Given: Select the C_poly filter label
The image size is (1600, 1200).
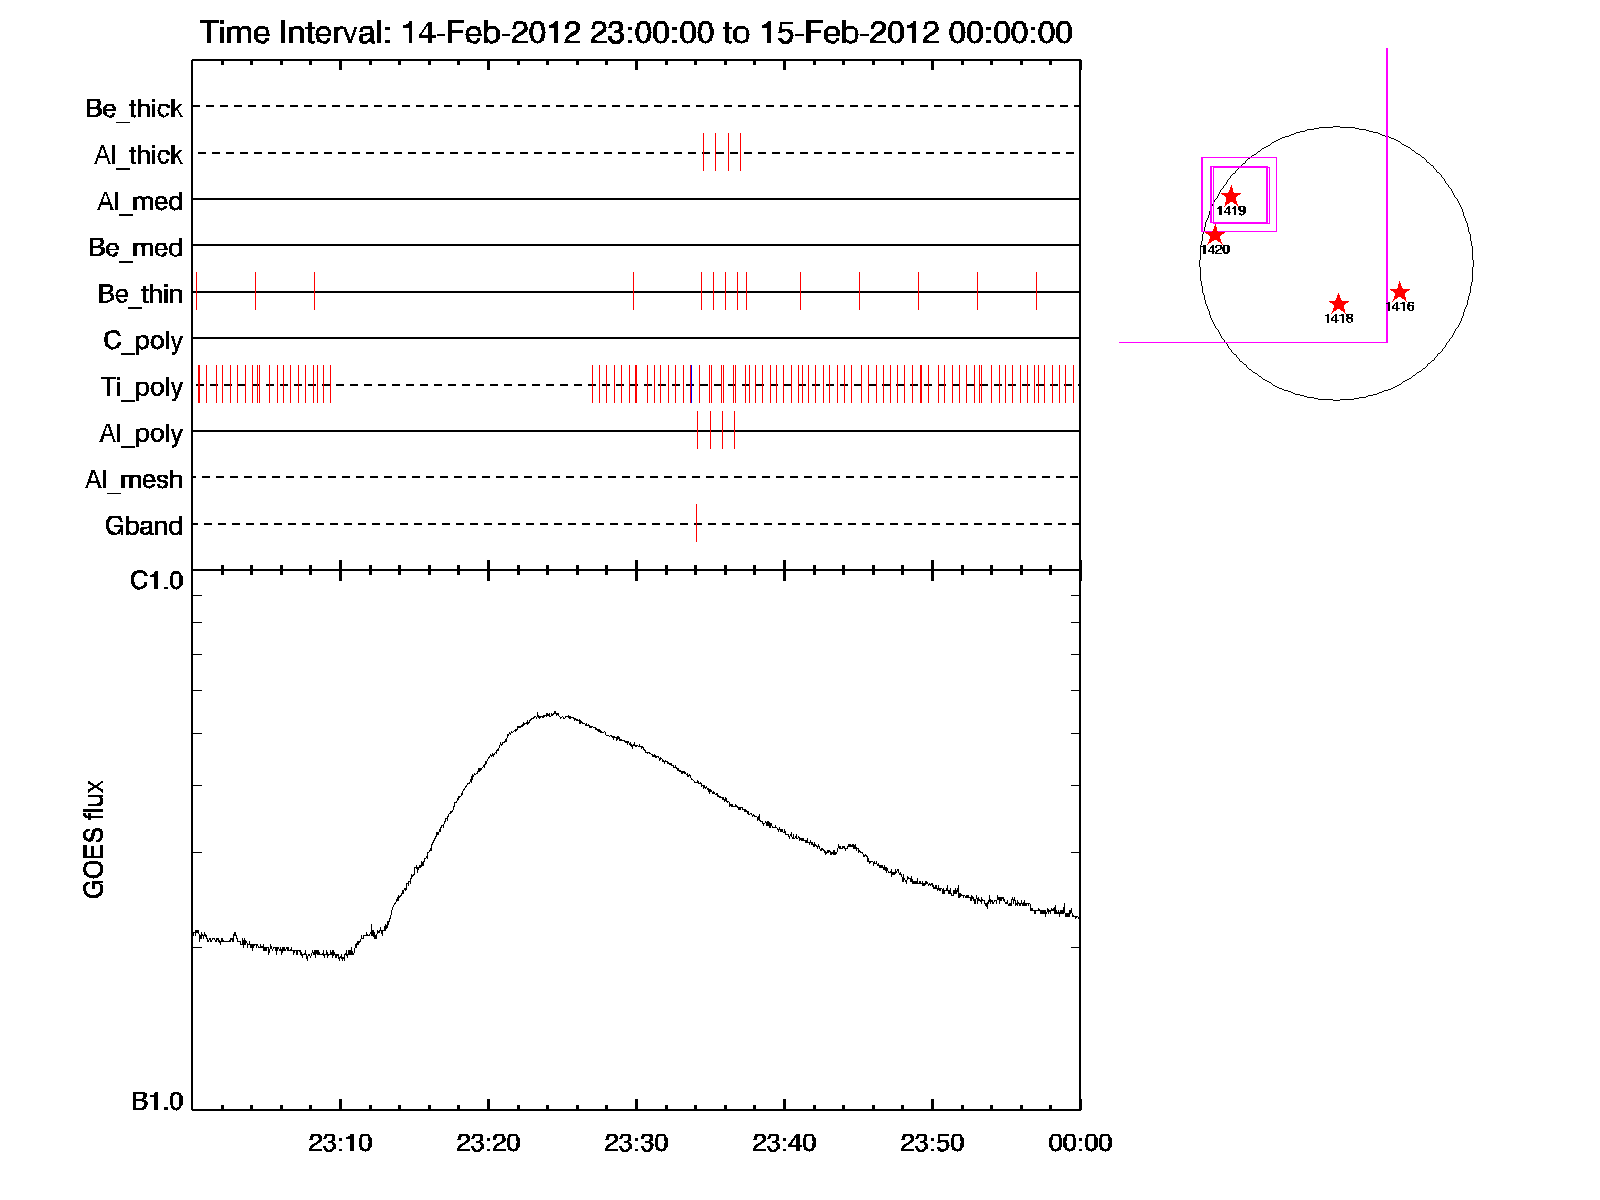Looking at the screenshot, I should click(143, 341).
